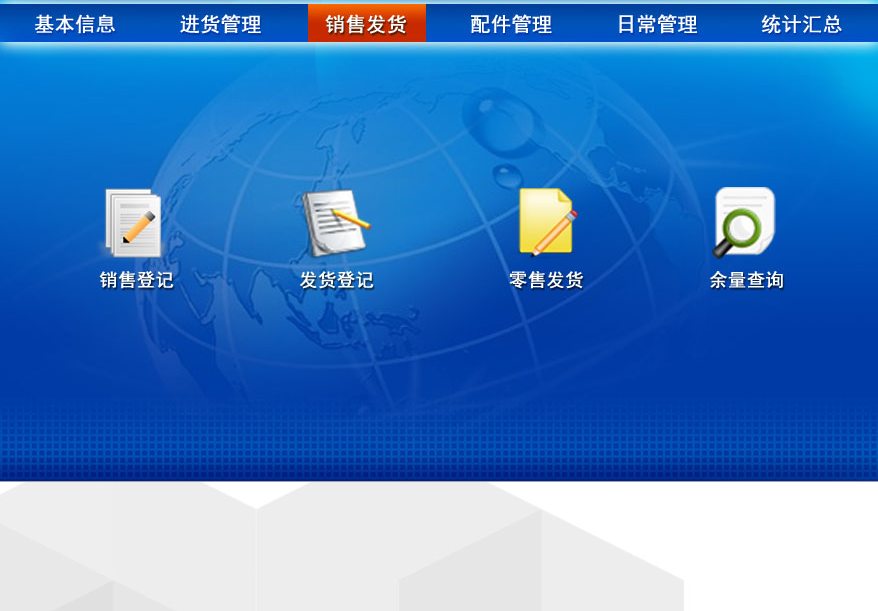Select the highlighted 销售发货 tab
The image size is (878, 611).
pyautogui.click(x=367, y=24)
